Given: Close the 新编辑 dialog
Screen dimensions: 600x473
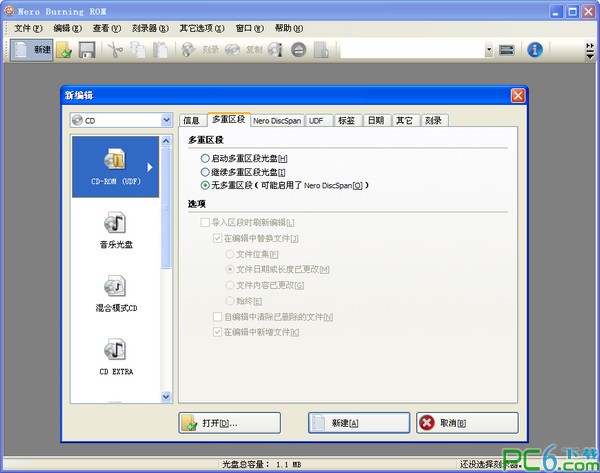Looking at the screenshot, I should click(x=518, y=96).
